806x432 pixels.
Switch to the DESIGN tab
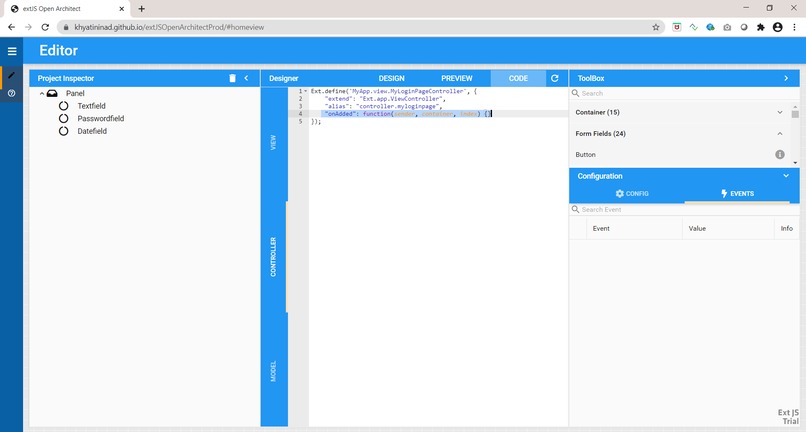coord(392,78)
